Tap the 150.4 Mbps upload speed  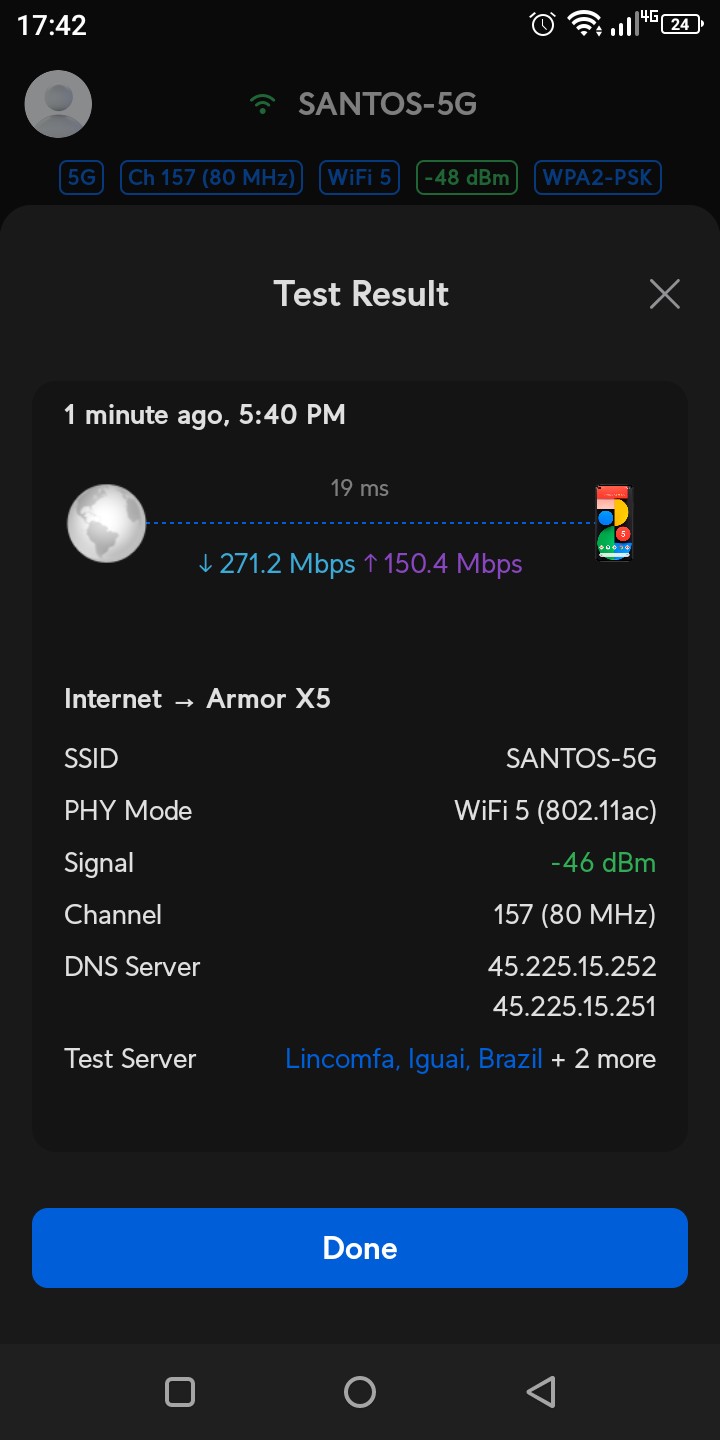point(443,564)
